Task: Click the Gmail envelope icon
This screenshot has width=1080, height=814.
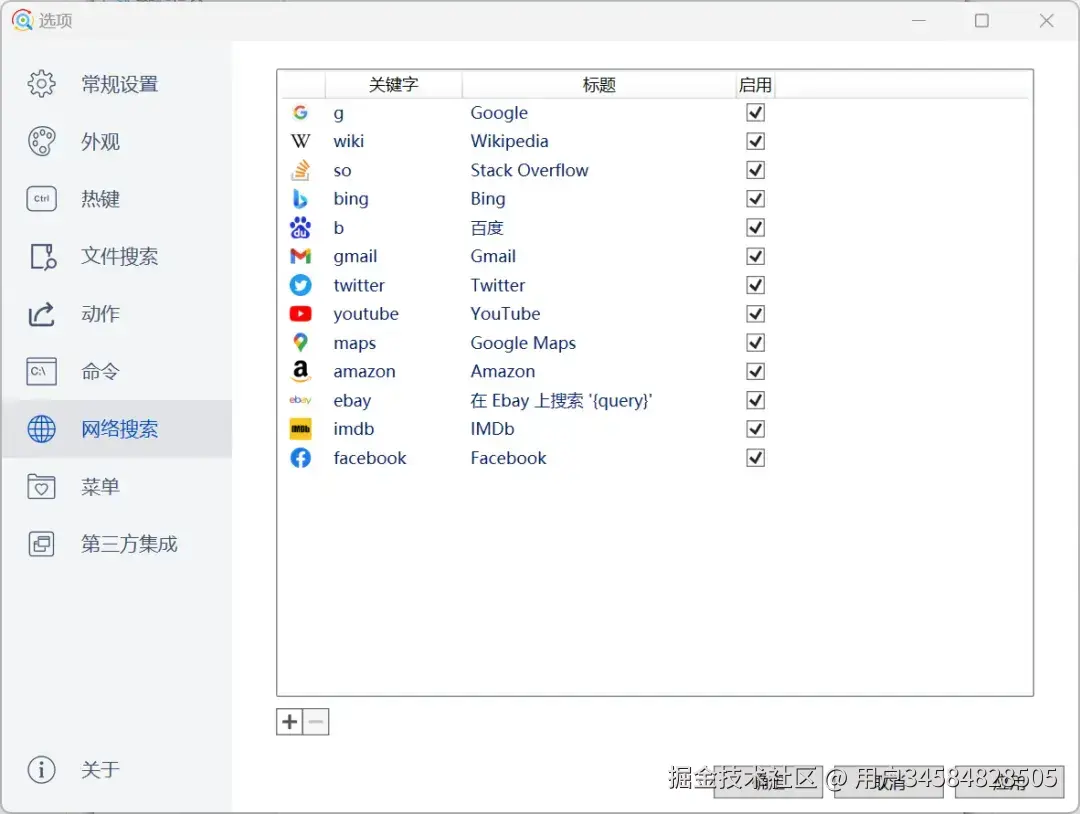Action: (300, 256)
